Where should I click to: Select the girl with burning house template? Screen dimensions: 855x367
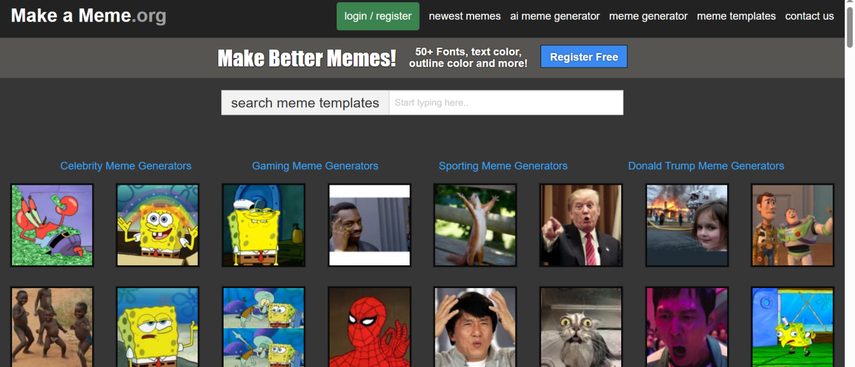[687, 225]
